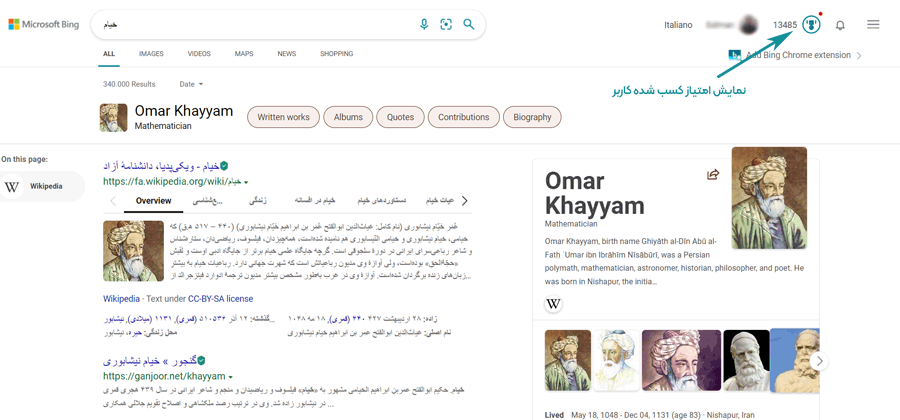
Task: Click the magnifier search icon
Action: [x=469, y=25]
